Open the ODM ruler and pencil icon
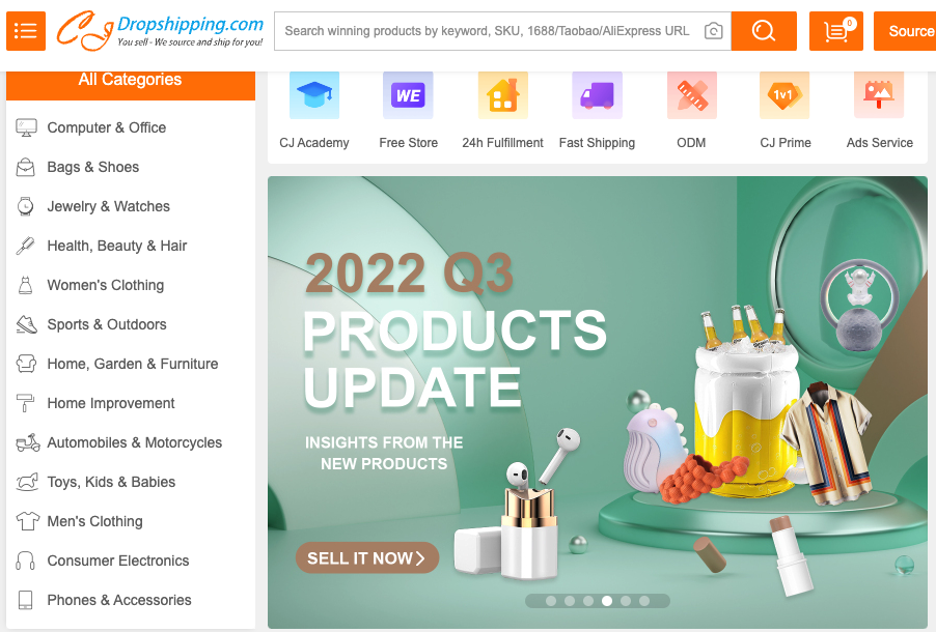936x632 pixels. point(691,95)
